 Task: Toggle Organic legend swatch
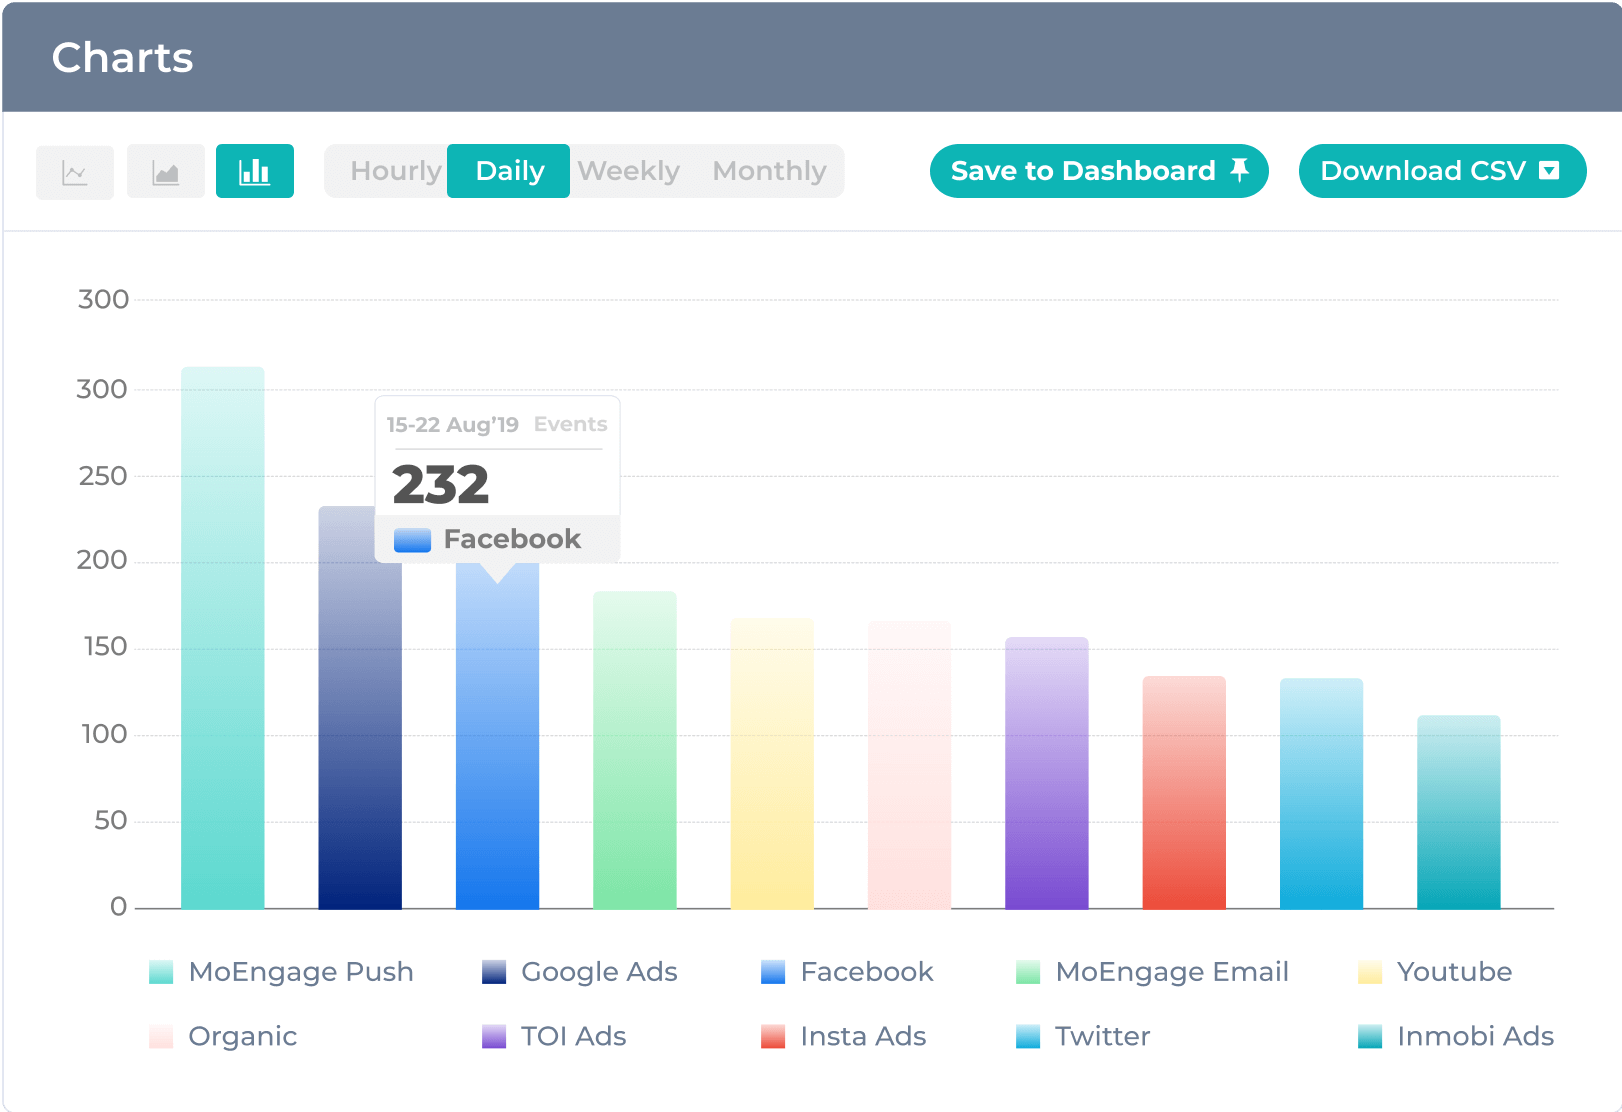(x=161, y=1036)
